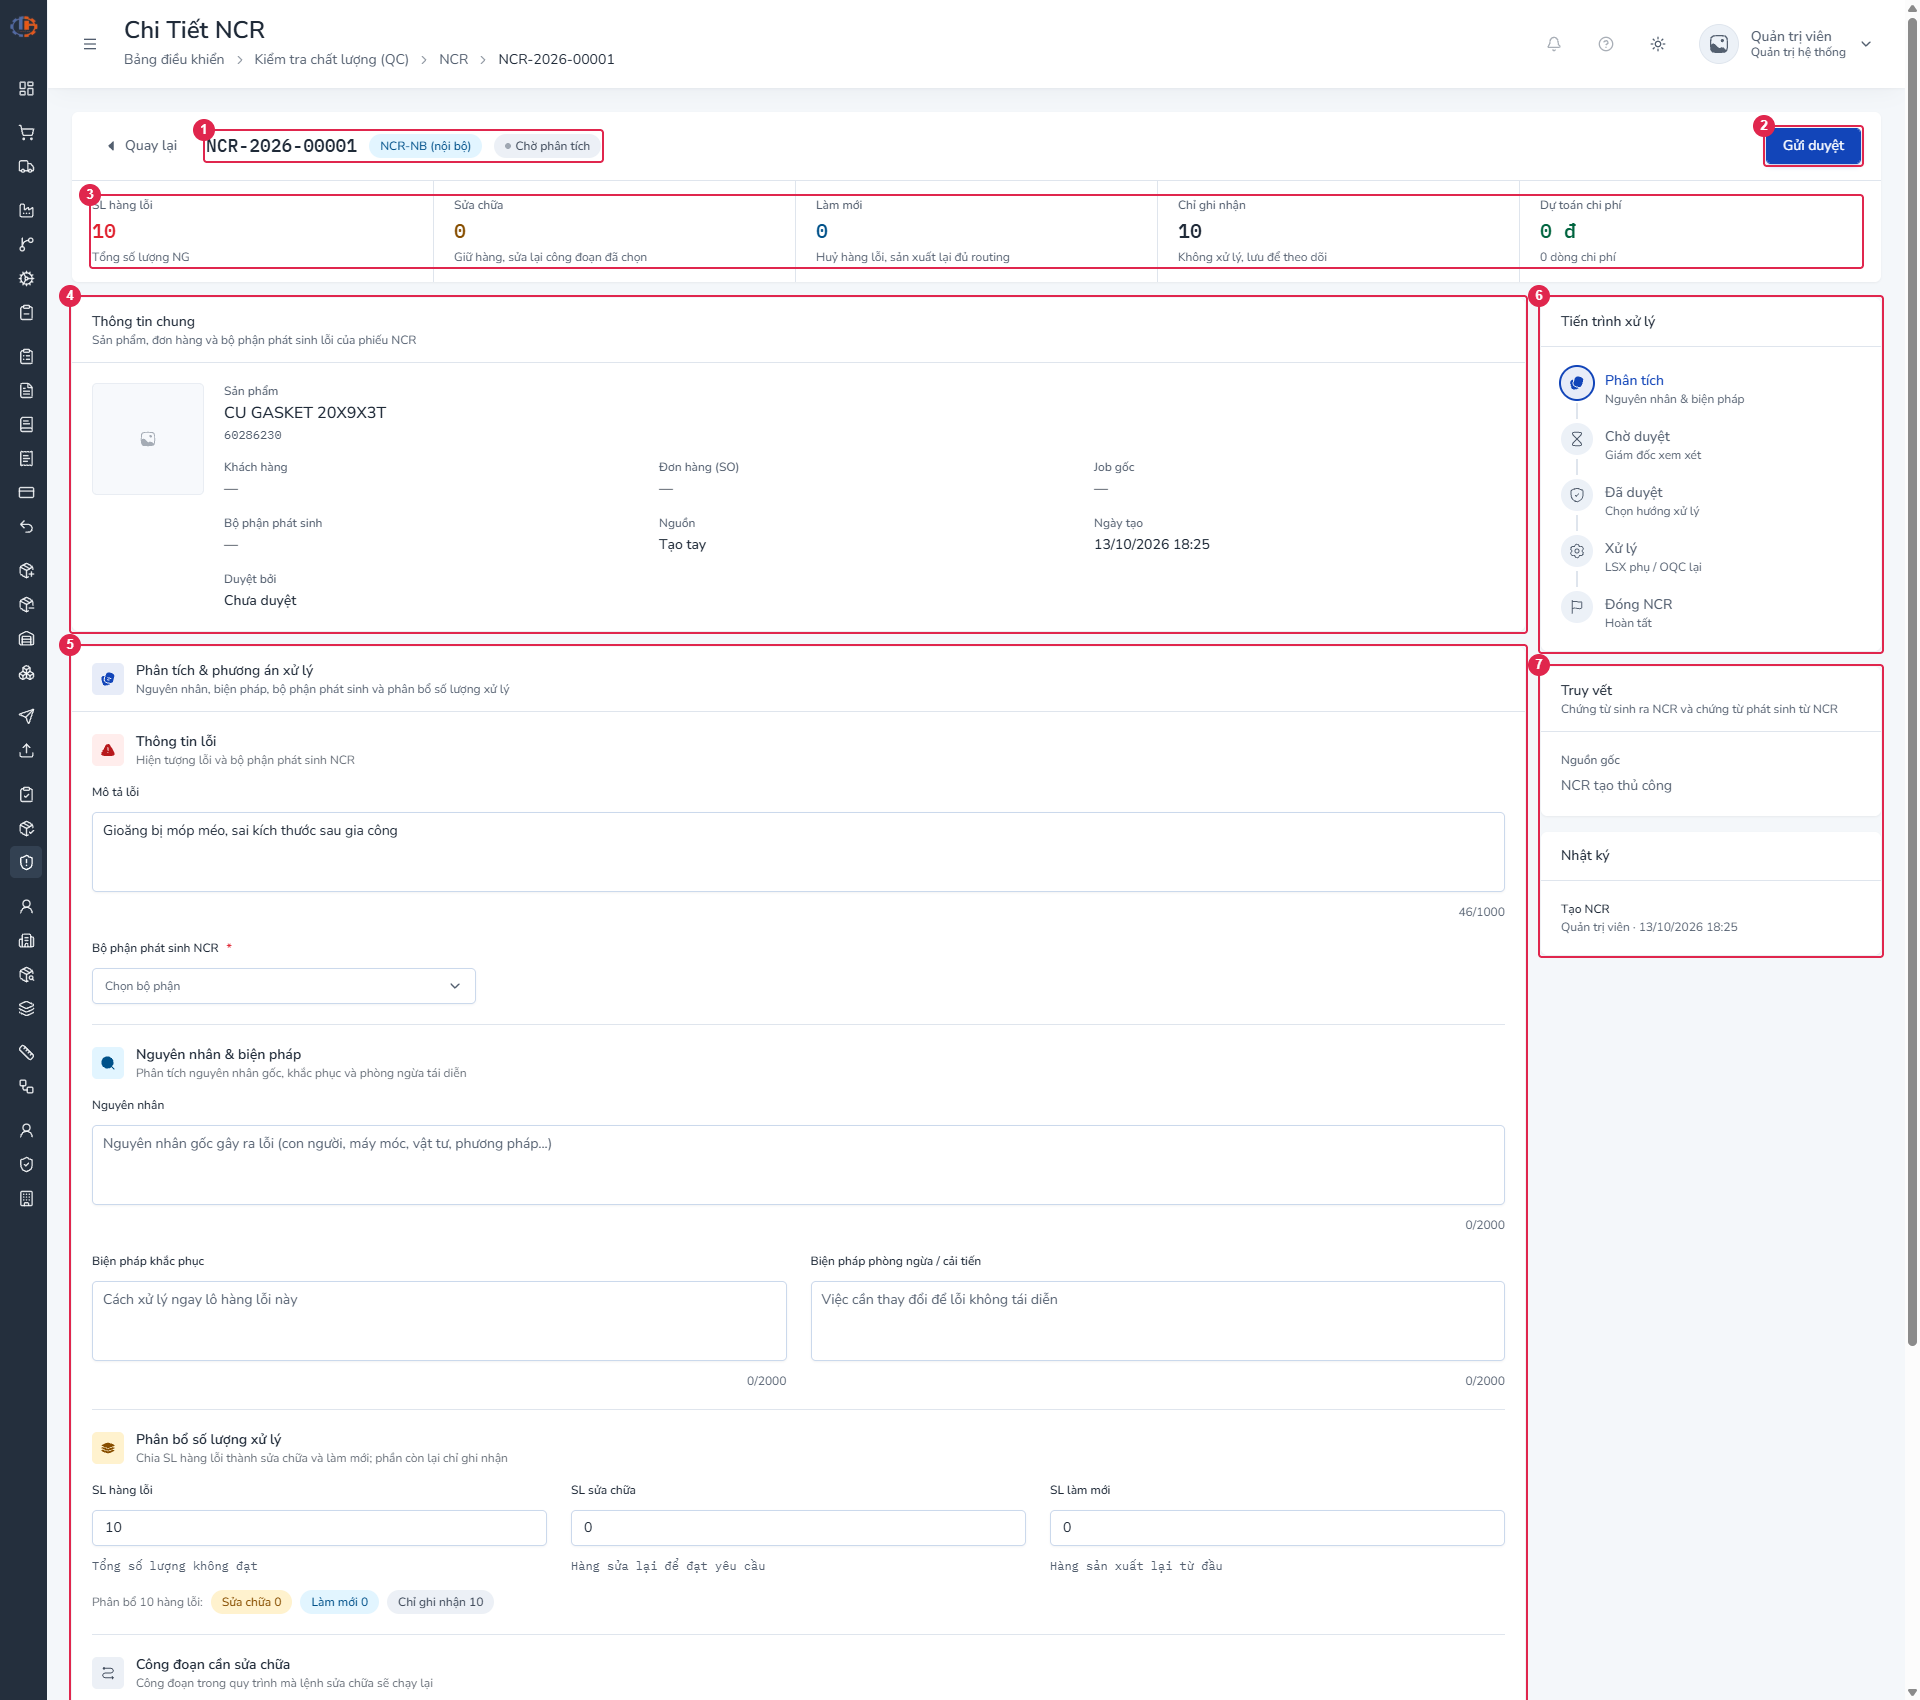Open the warehouse sidebar icon
This screenshot has height=1700, width=1920.
coord(27,638)
